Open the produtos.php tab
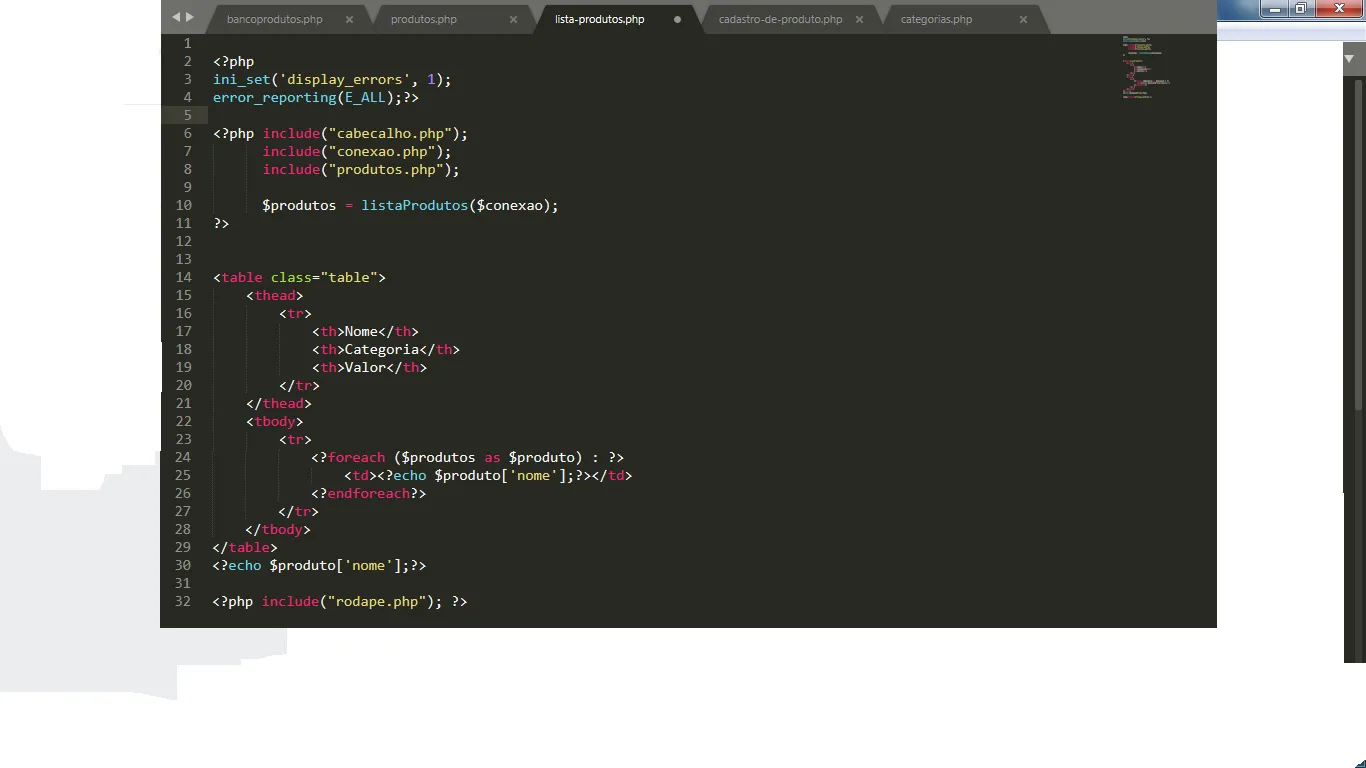Viewport: 1366px width, 768px height. (x=424, y=19)
